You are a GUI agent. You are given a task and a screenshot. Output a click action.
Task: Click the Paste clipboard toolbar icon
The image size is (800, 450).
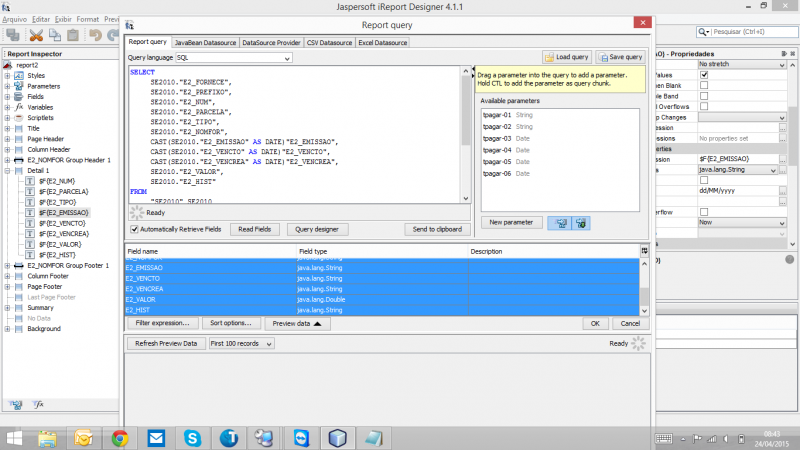(73, 35)
